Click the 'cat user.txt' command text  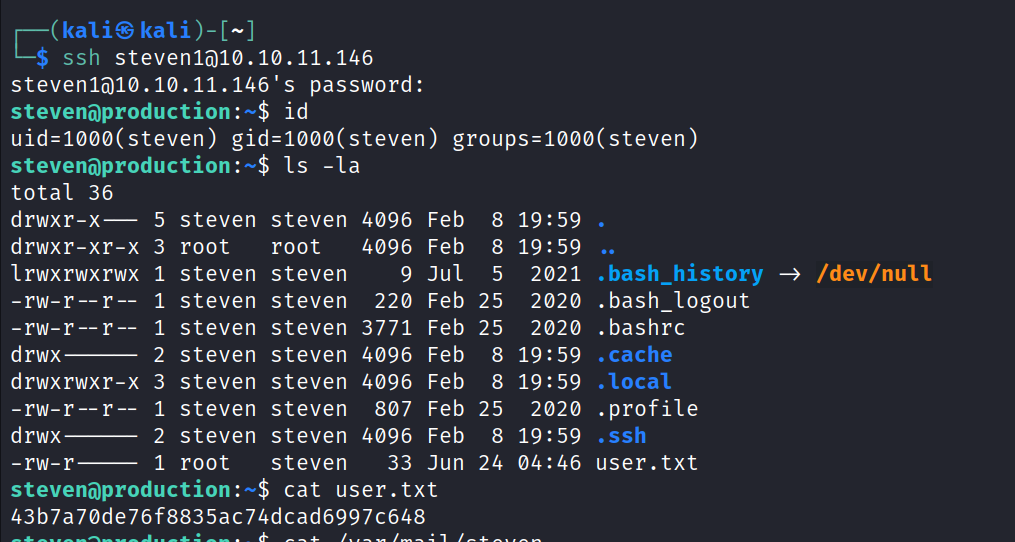361,490
